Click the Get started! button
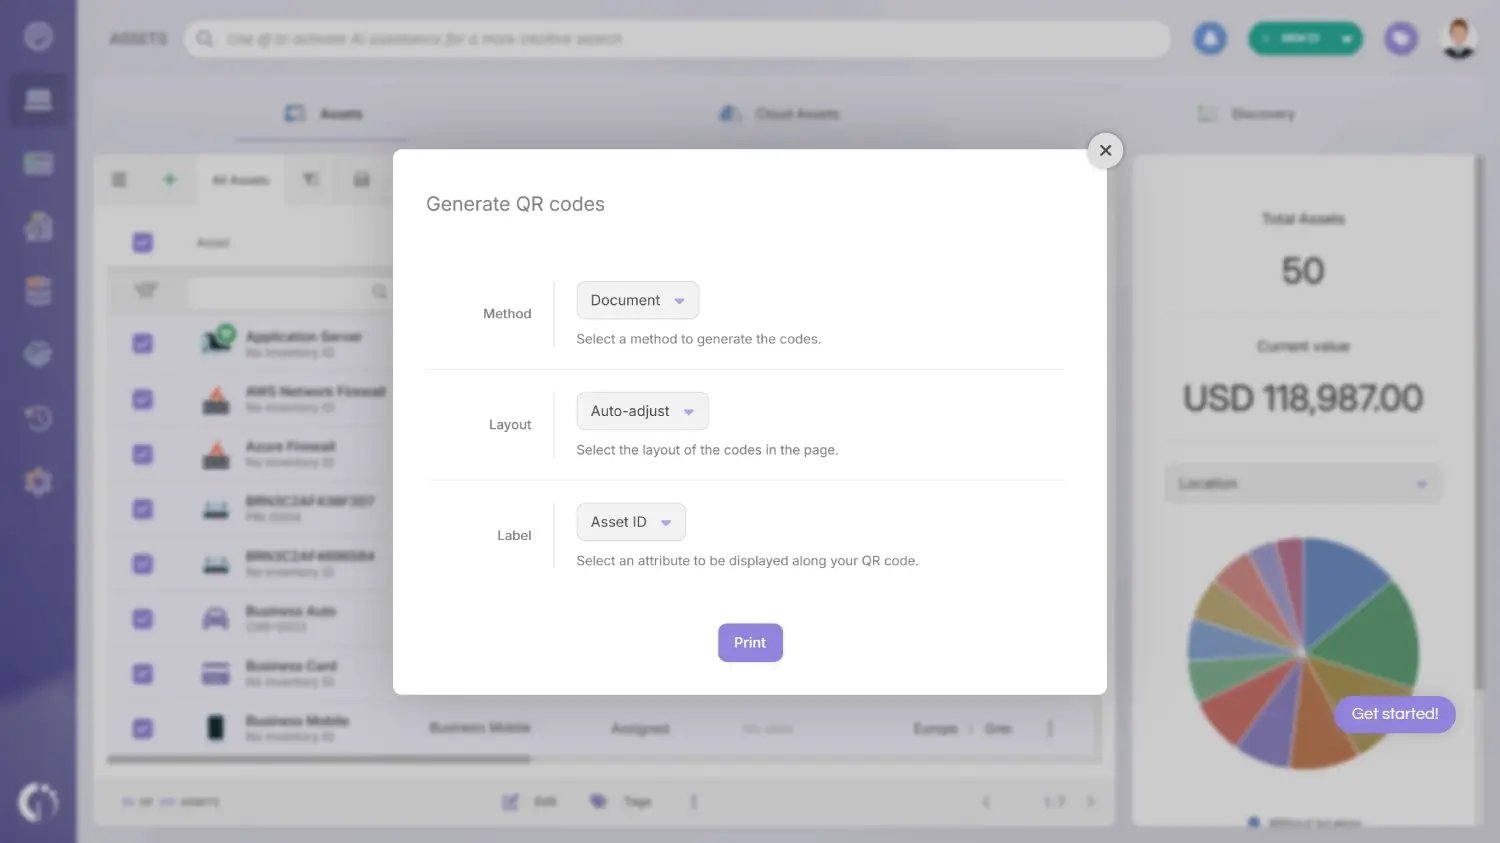This screenshot has width=1500, height=843. tap(1394, 713)
